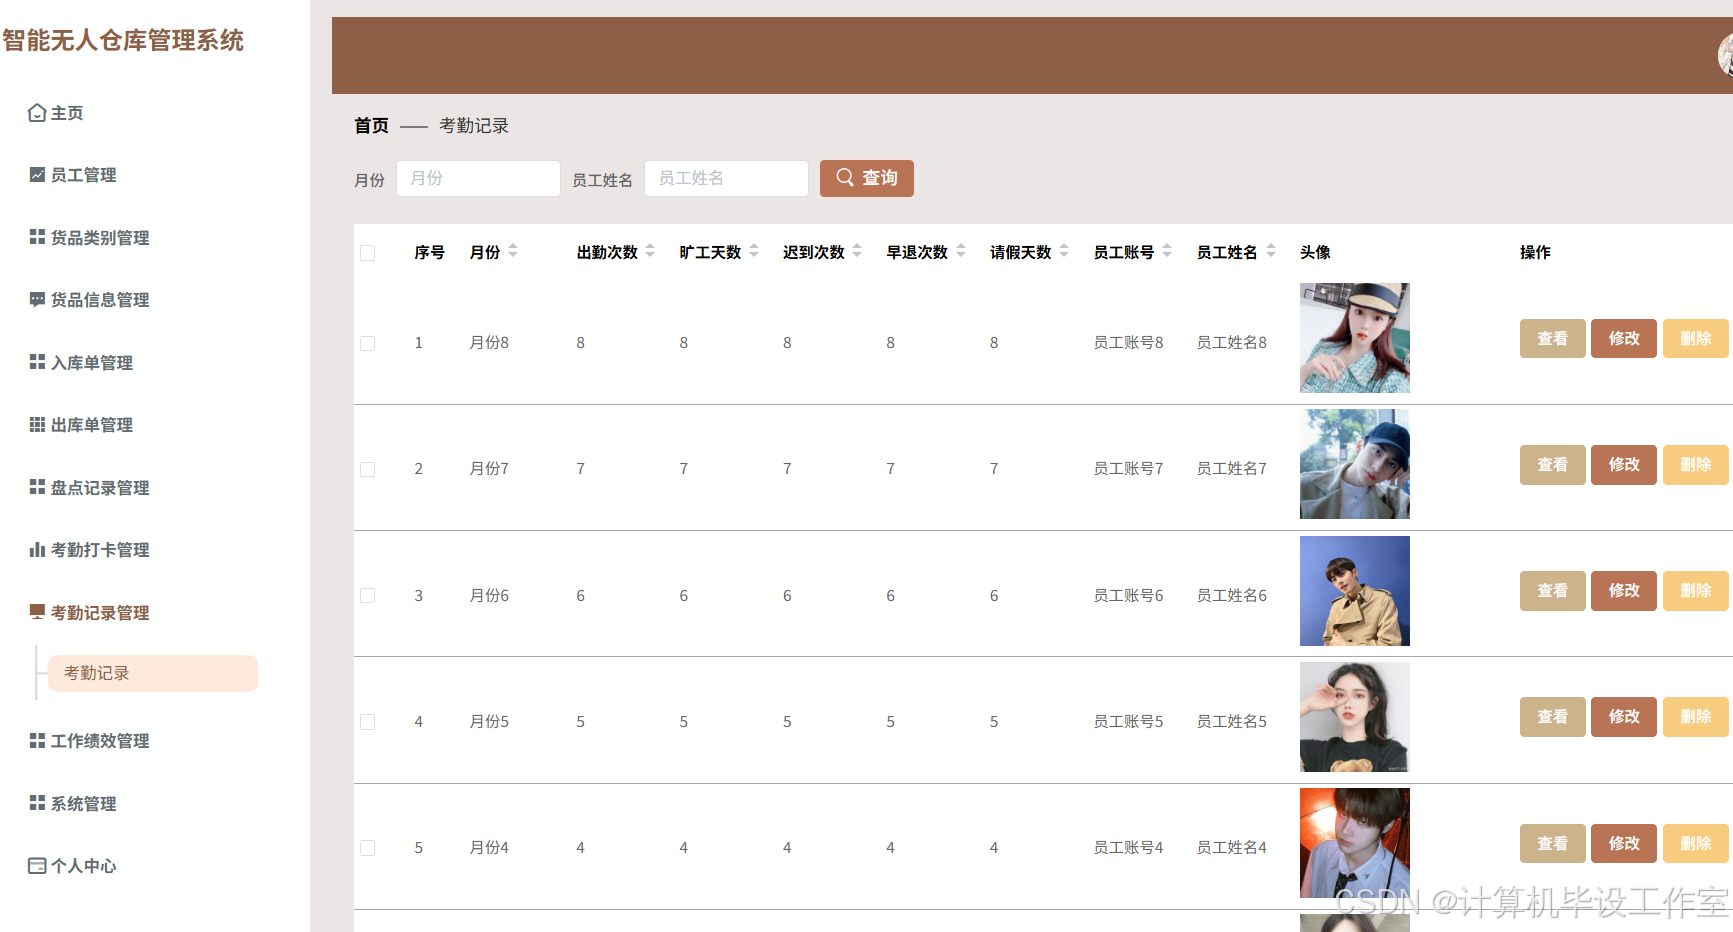Check the row with 月份4
The height and width of the screenshot is (932, 1733).
click(x=367, y=848)
